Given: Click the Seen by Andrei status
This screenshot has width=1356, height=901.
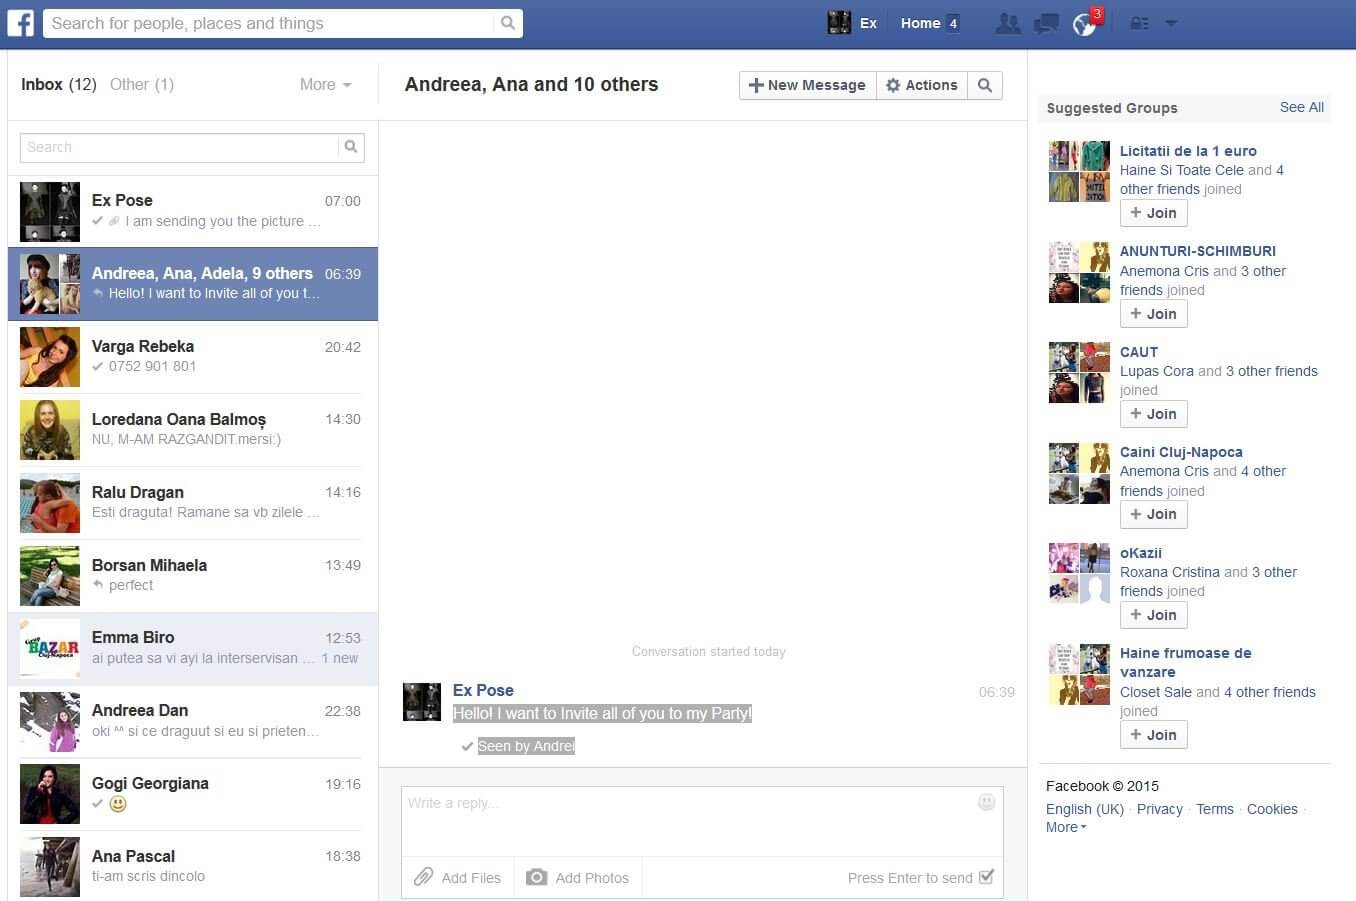Looking at the screenshot, I should coord(526,746).
